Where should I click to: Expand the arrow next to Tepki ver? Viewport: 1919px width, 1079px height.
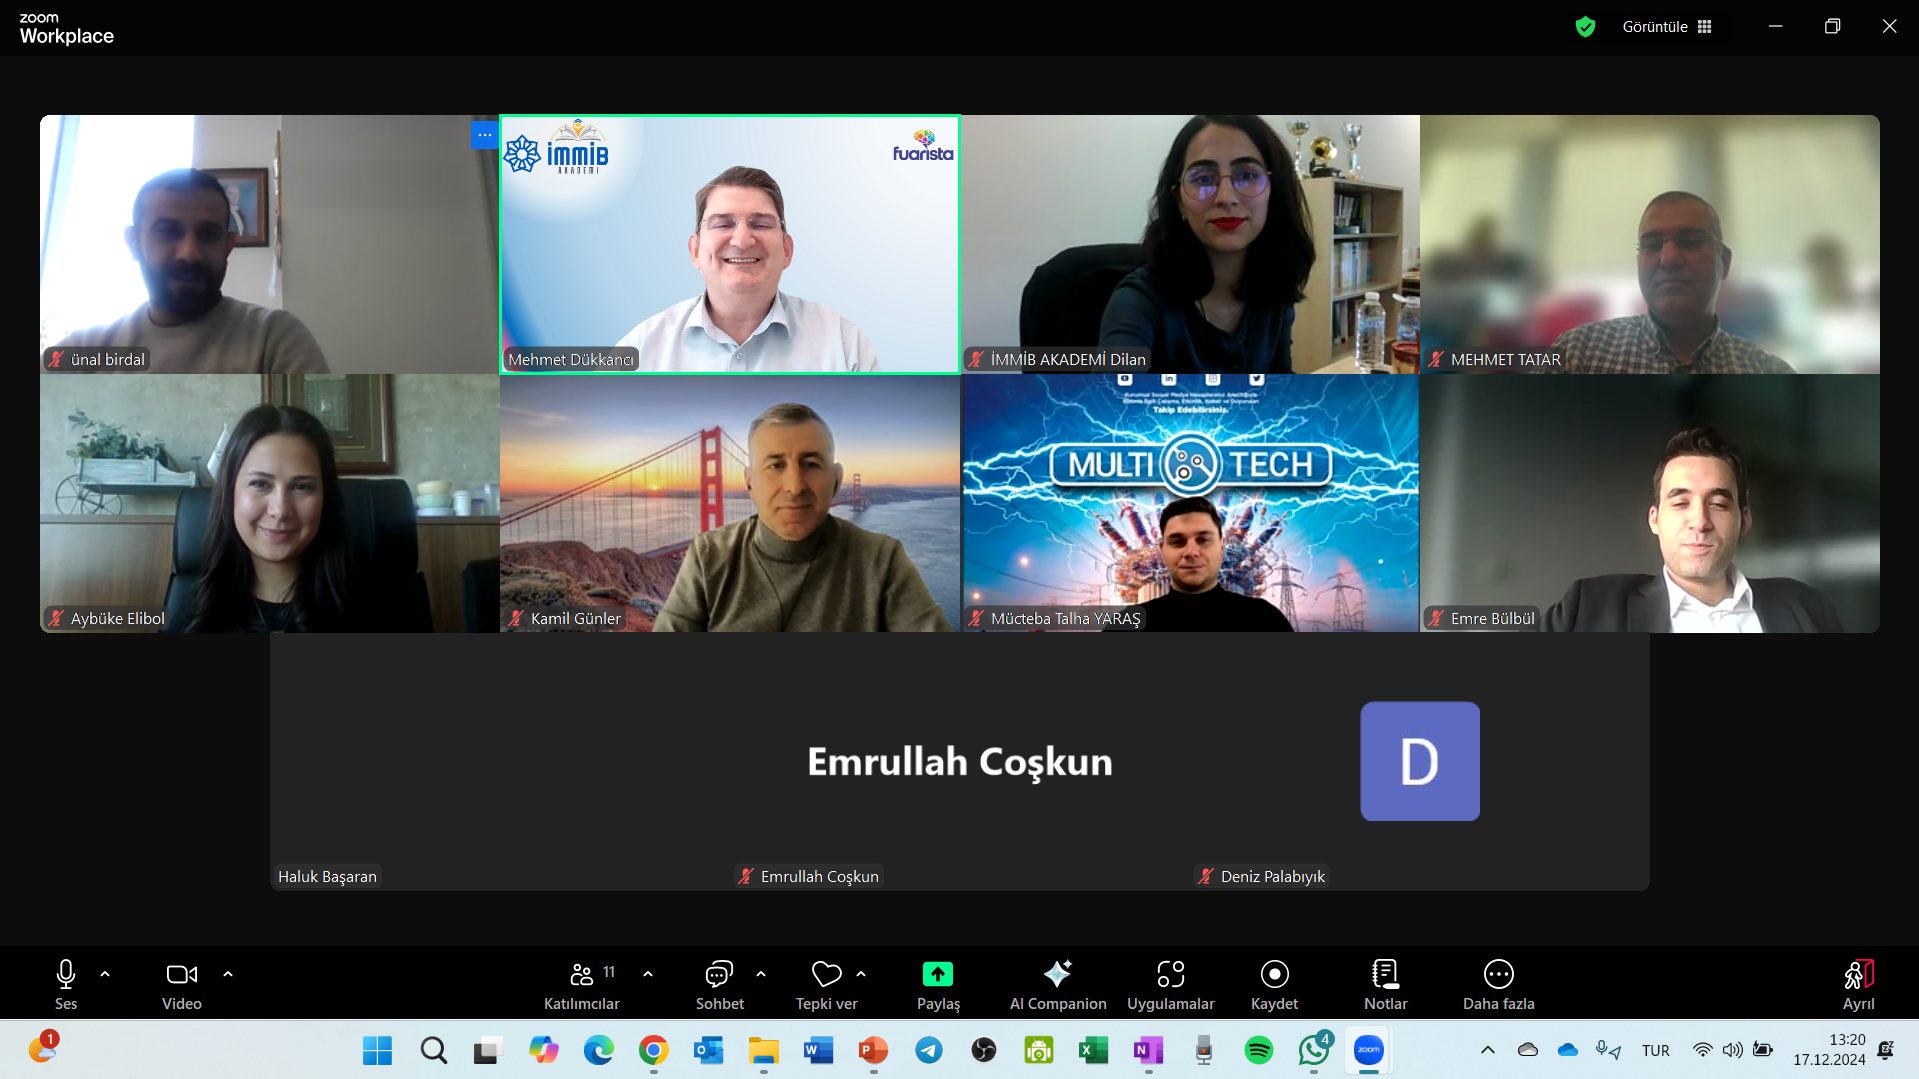(861, 974)
